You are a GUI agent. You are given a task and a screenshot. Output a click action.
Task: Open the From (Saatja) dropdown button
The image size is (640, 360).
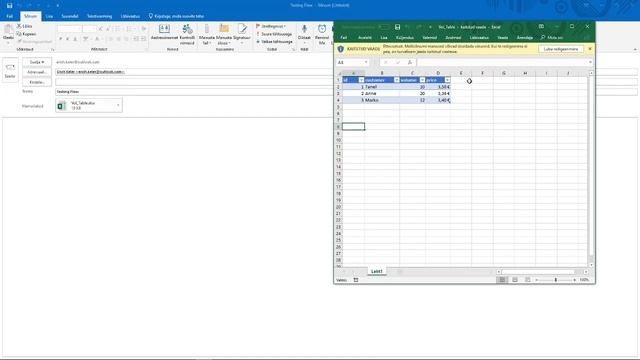click(37, 62)
